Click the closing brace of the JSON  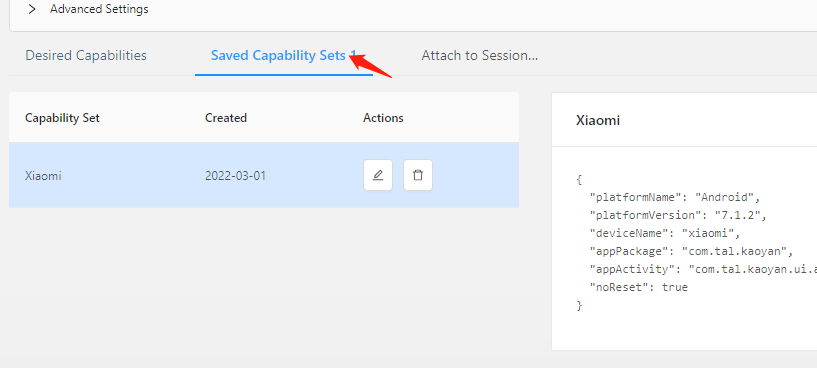579,305
